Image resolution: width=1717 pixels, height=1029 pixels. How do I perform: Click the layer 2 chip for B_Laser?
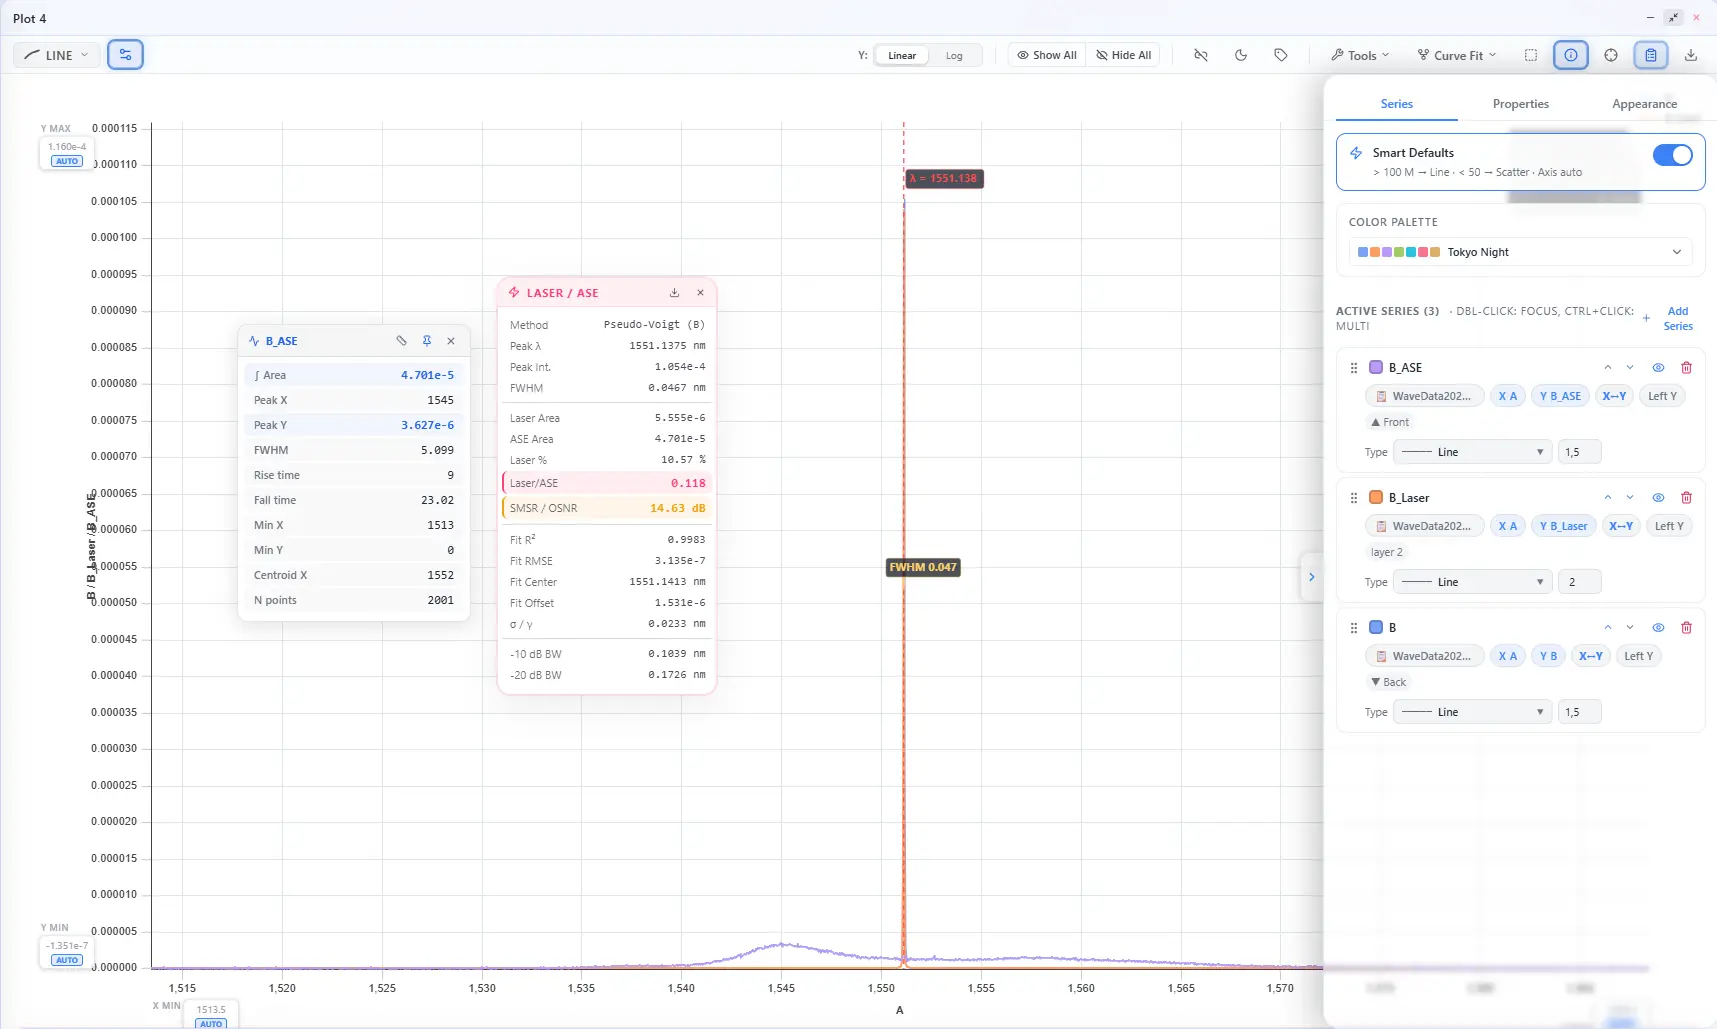[x=1386, y=552]
